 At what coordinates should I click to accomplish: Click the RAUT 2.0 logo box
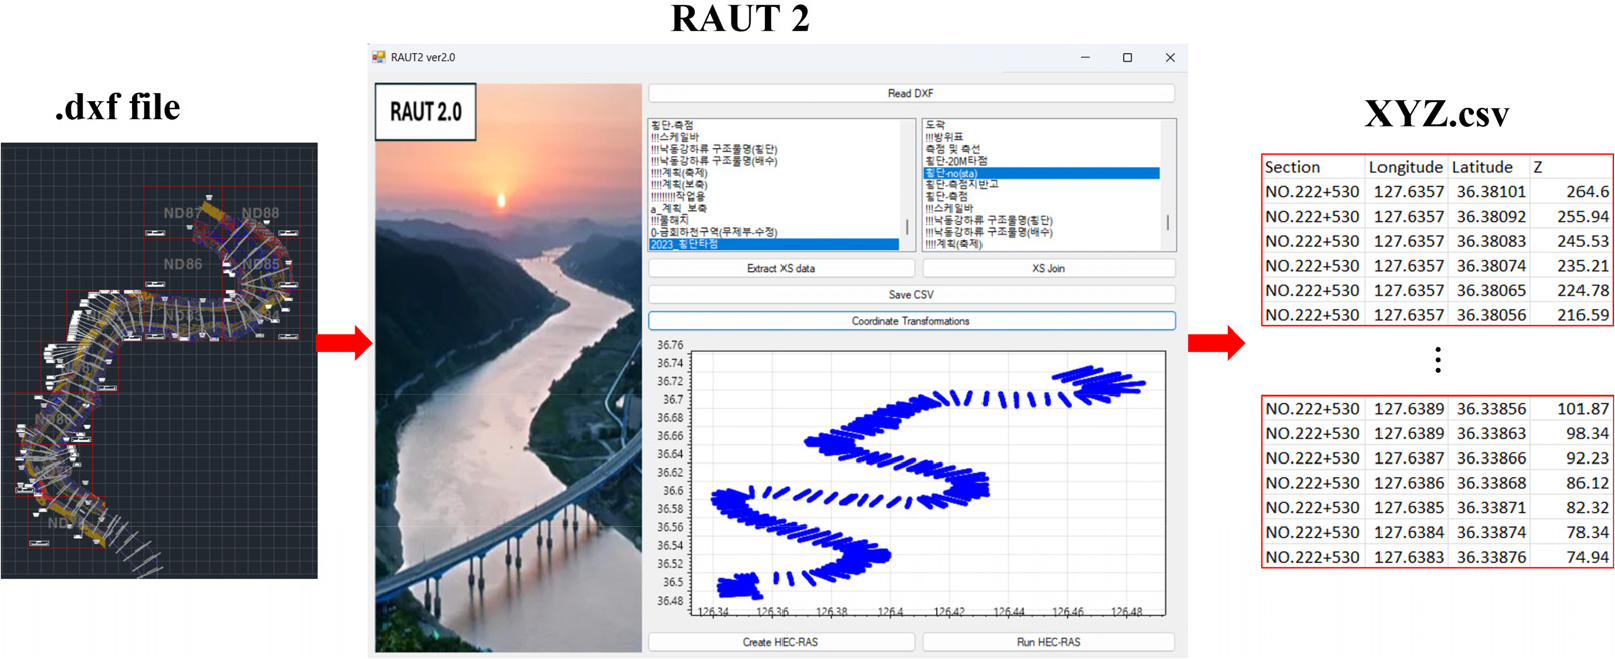[426, 112]
